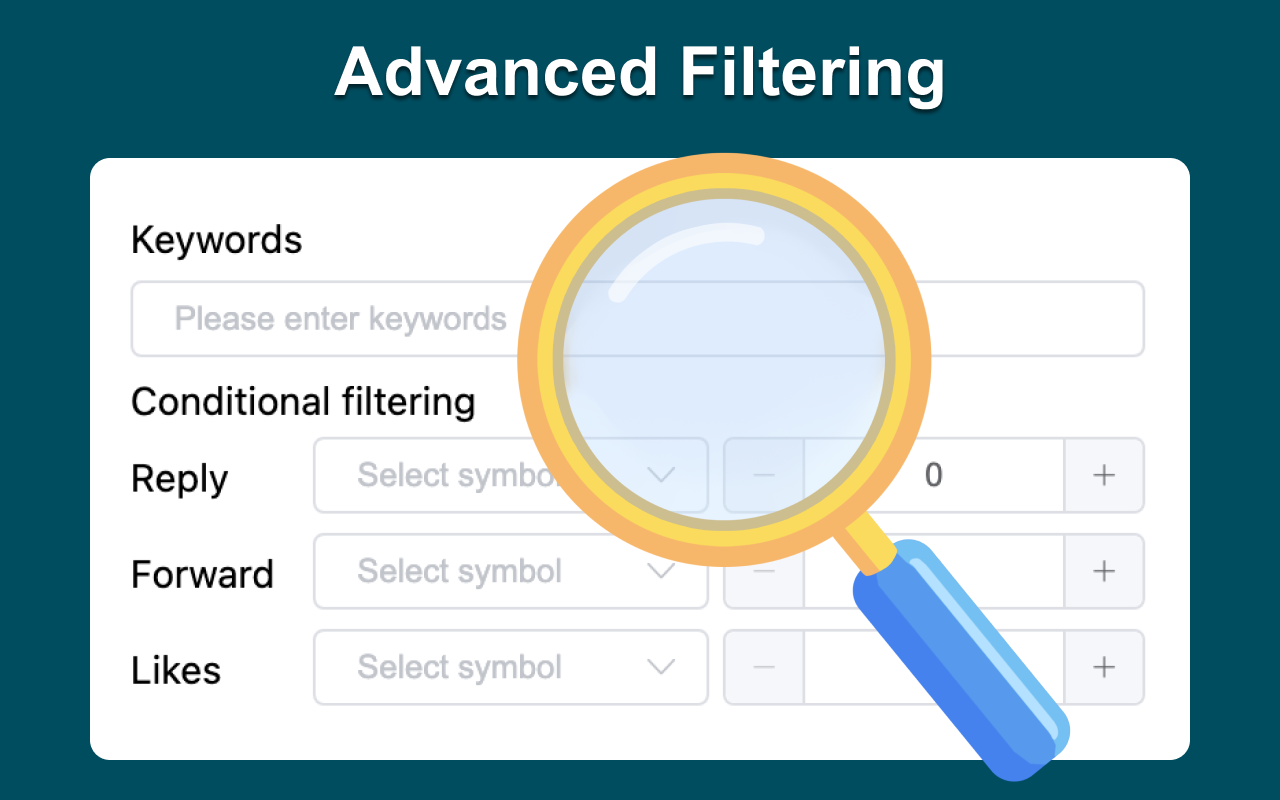Click the chevron arrow in the Likes dropdown
The height and width of the screenshot is (800, 1280).
(661, 667)
